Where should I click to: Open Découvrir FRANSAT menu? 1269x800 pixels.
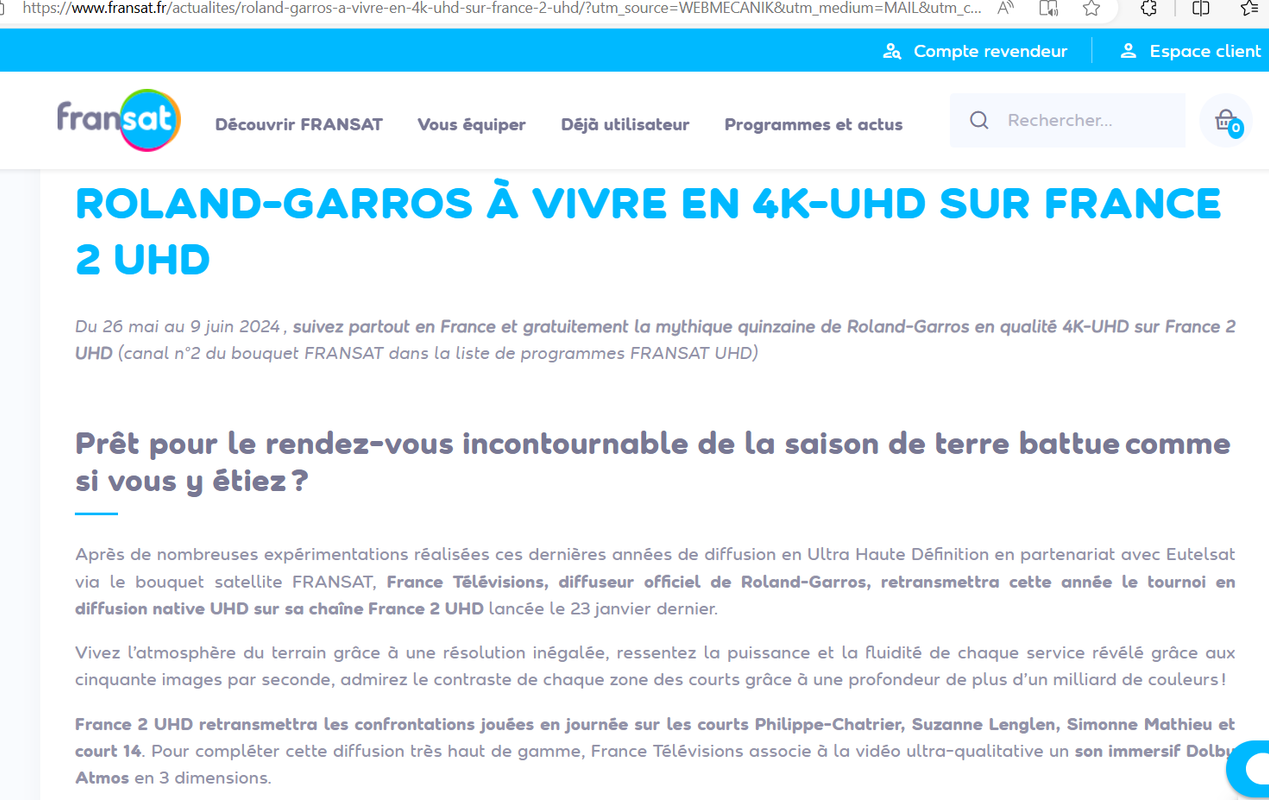point(299,124)
